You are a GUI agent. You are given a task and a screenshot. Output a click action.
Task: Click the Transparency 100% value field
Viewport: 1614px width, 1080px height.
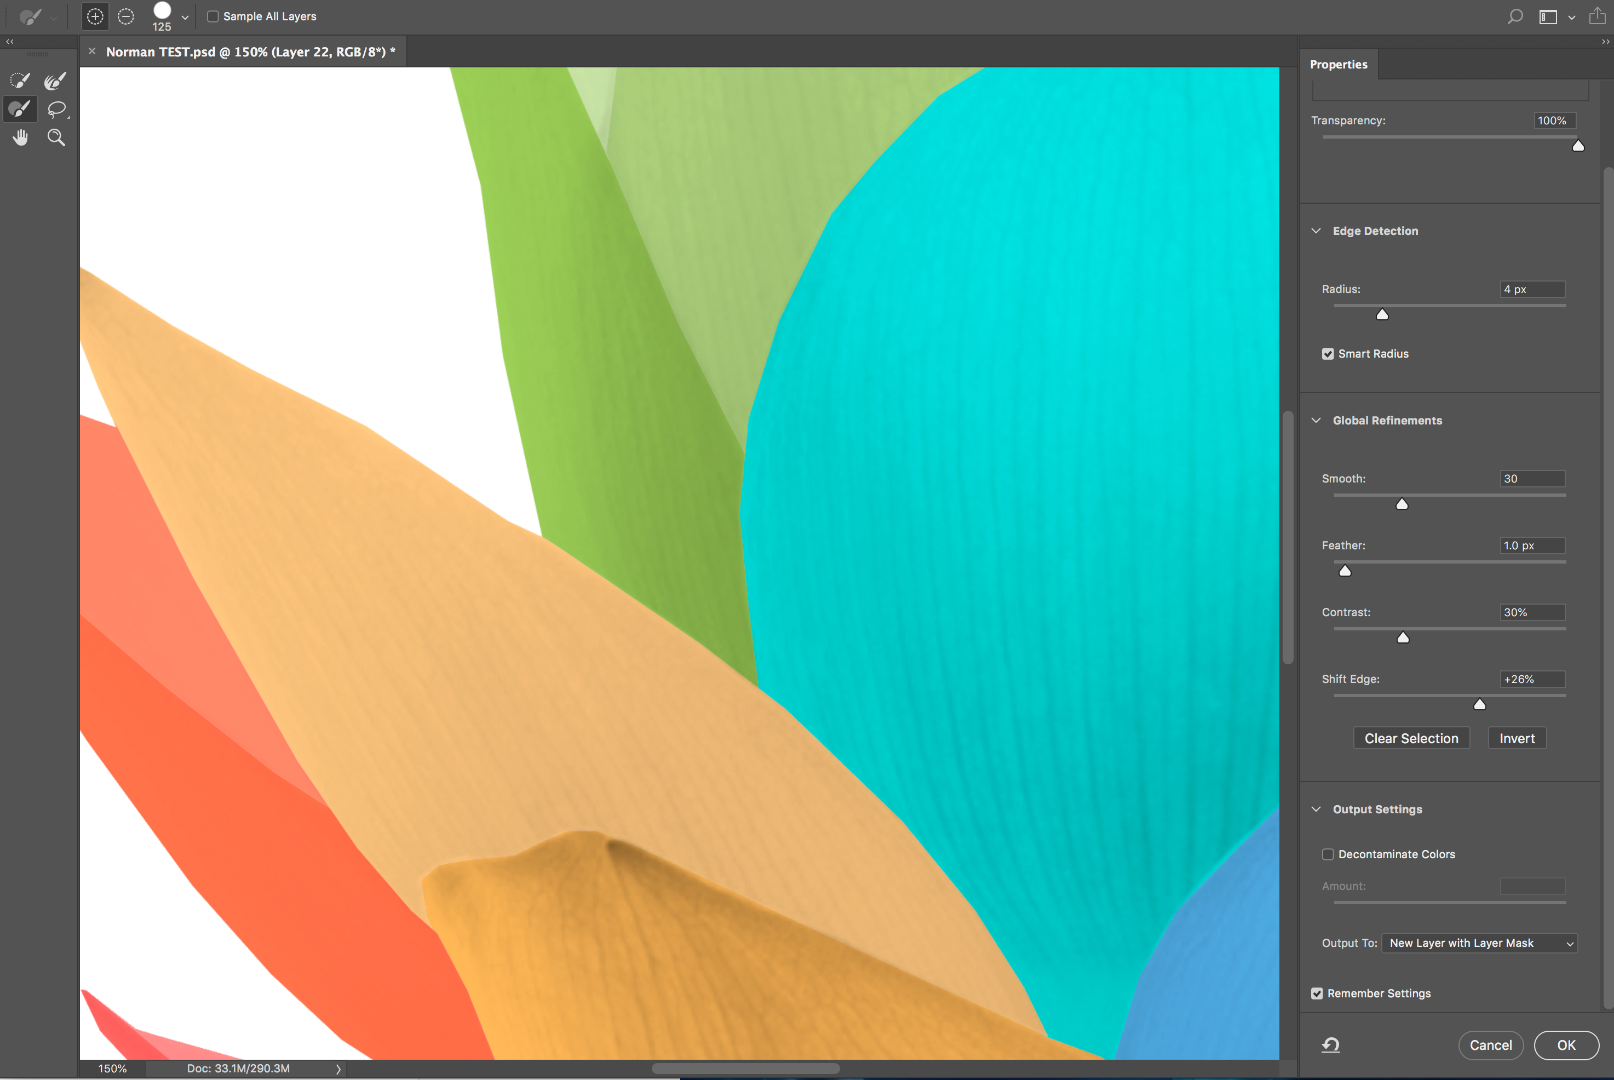1555,121
